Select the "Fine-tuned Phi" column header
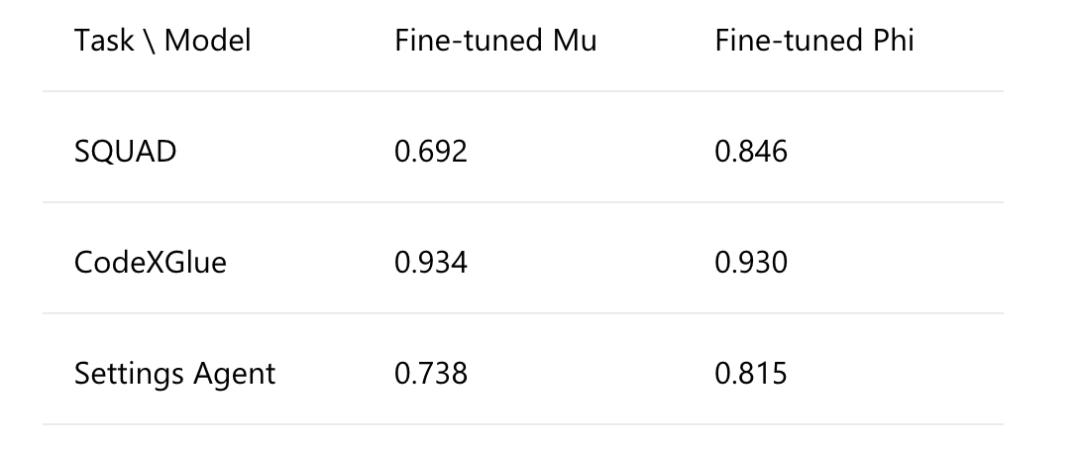 (x=814, y=41)
